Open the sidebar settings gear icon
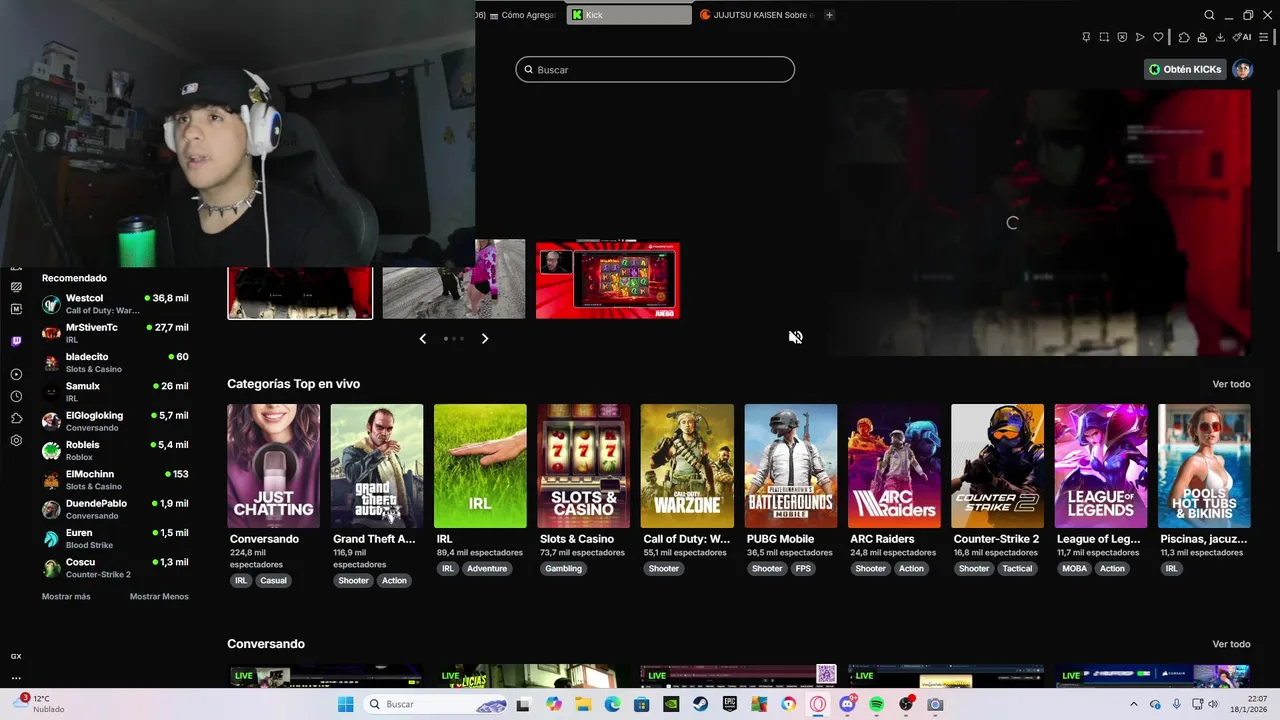This screenshot has height=720, width=1280. click(x=16, y=440)
